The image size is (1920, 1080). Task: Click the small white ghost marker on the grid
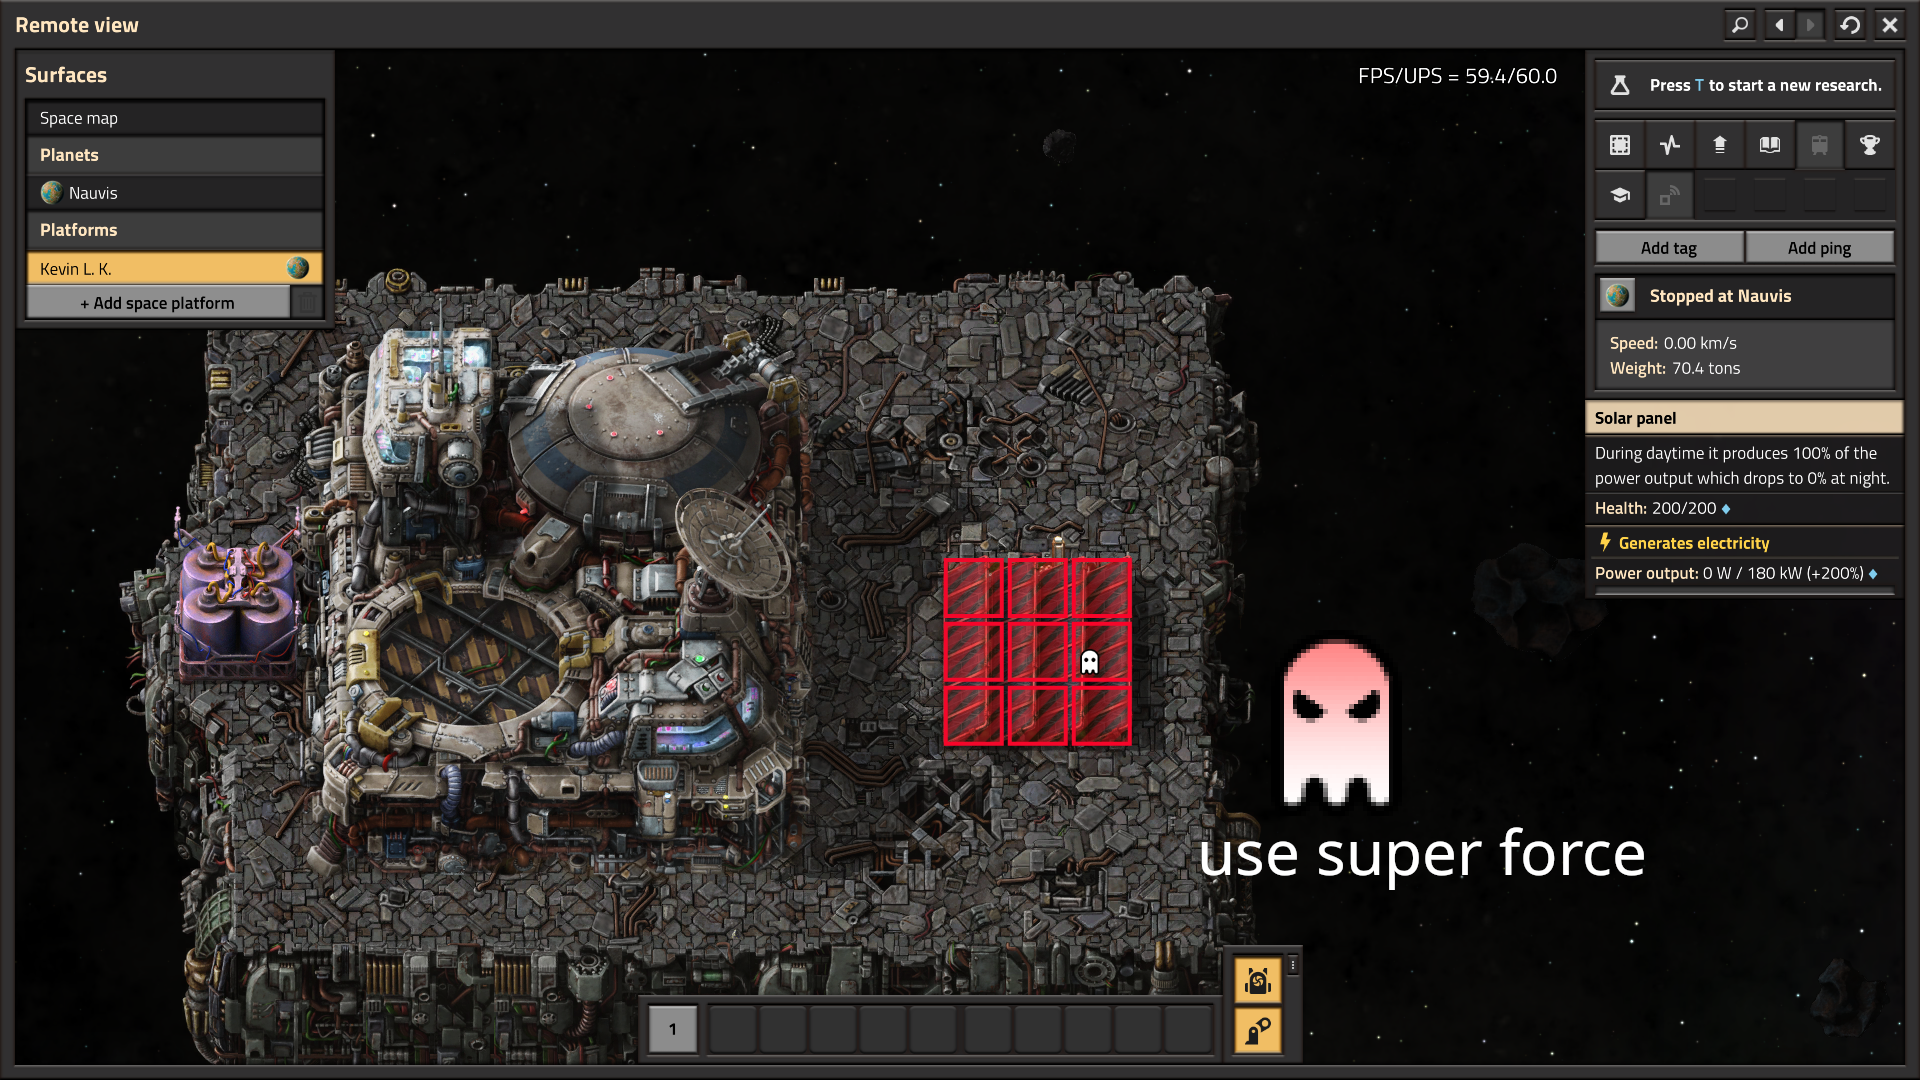(x=1090, y=661)
